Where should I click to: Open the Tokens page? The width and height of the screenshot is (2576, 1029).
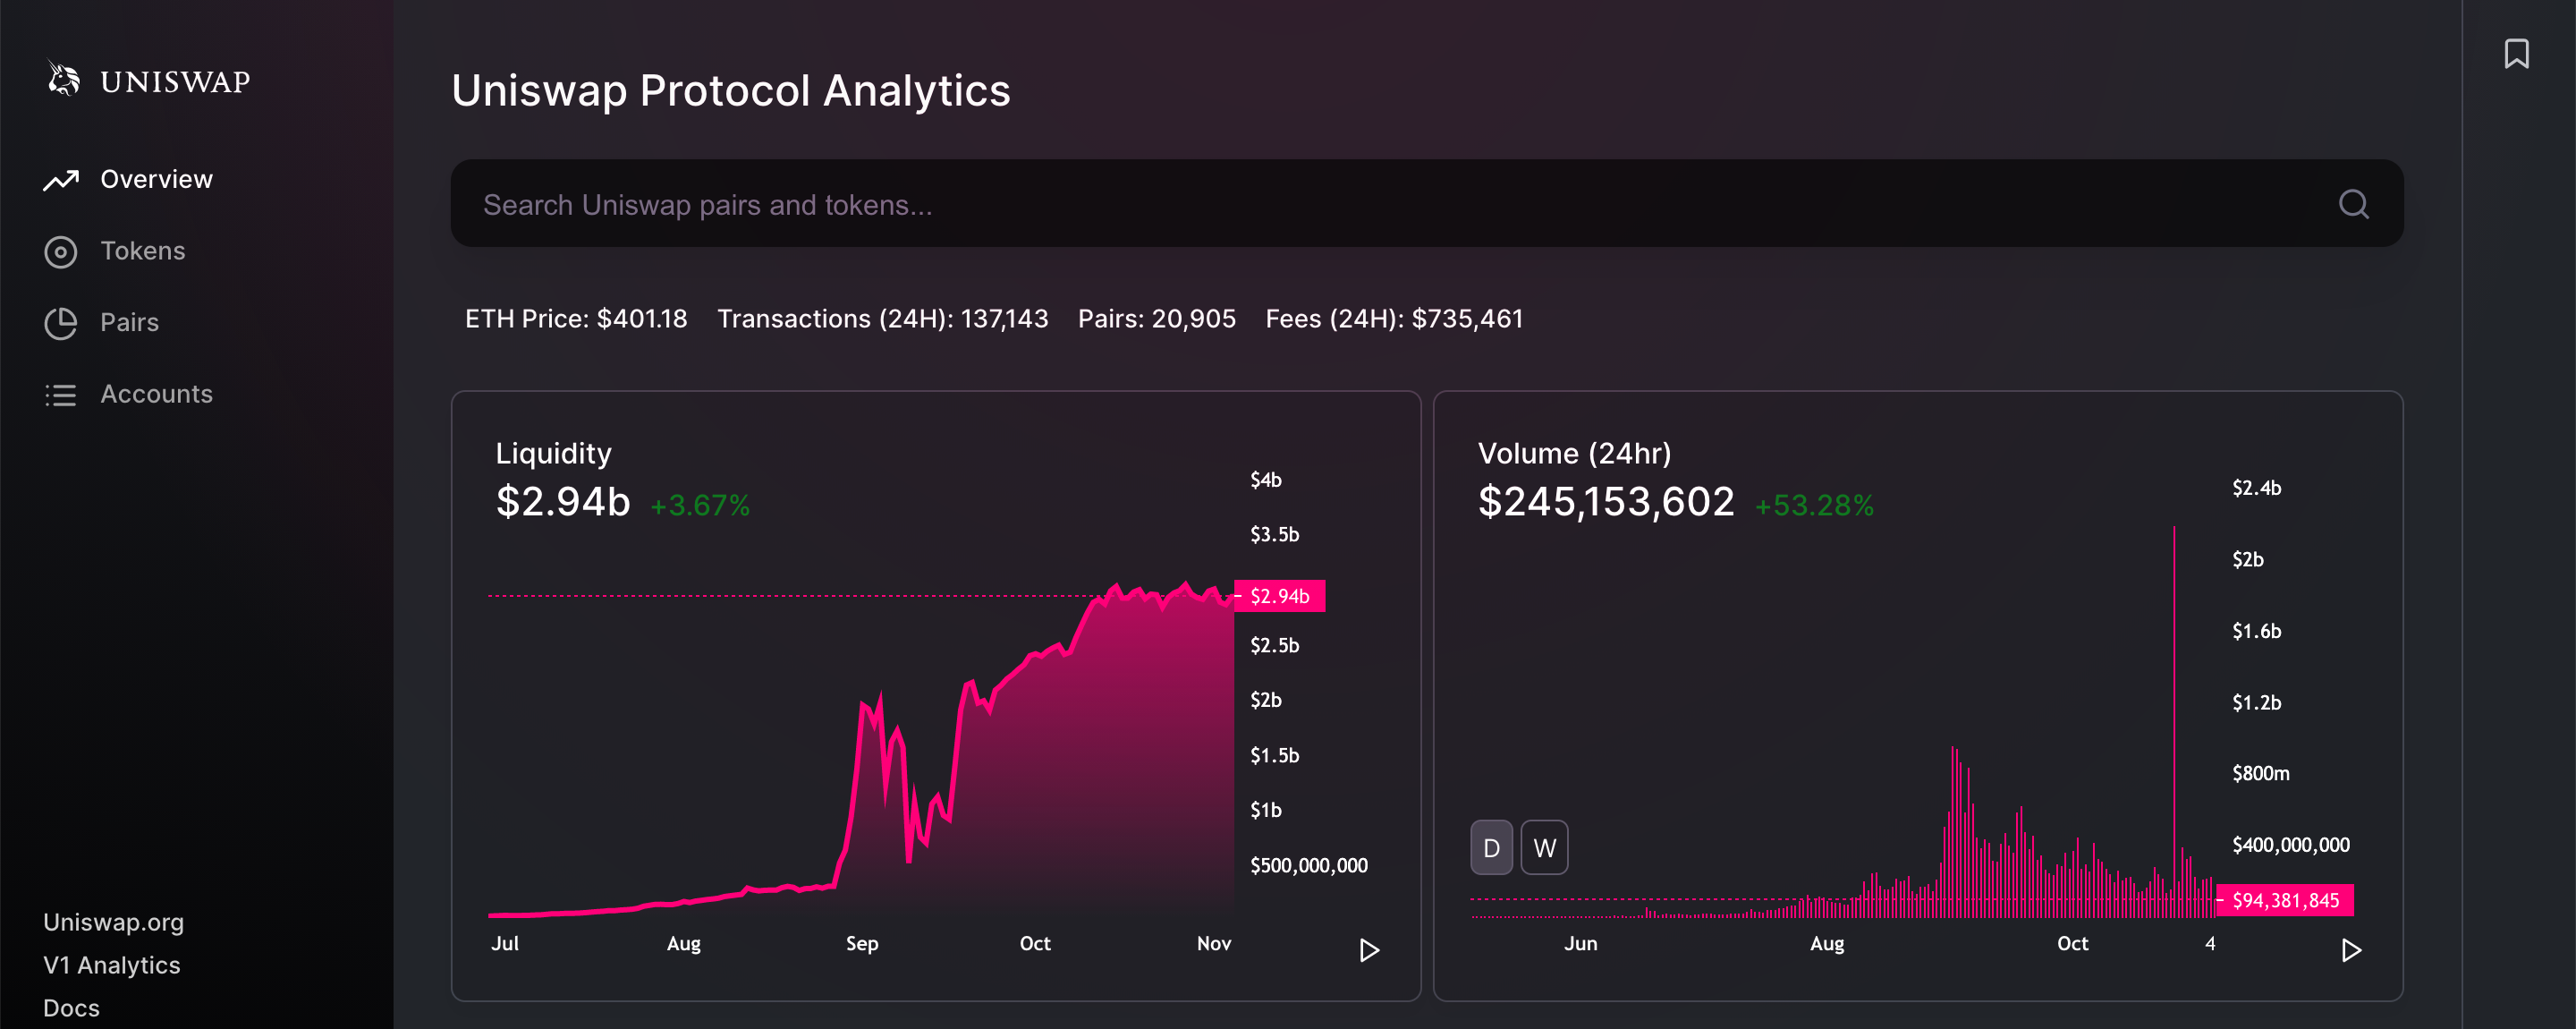point(143,251)
